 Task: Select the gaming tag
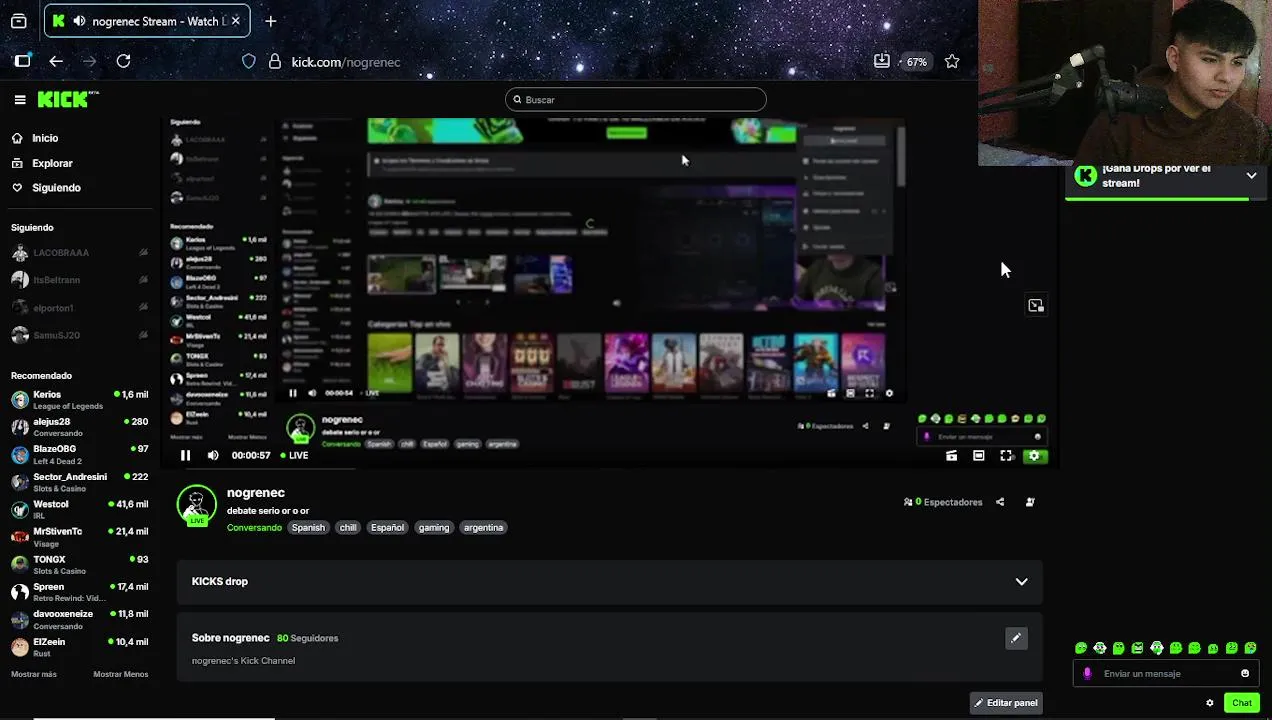(434, 527)
